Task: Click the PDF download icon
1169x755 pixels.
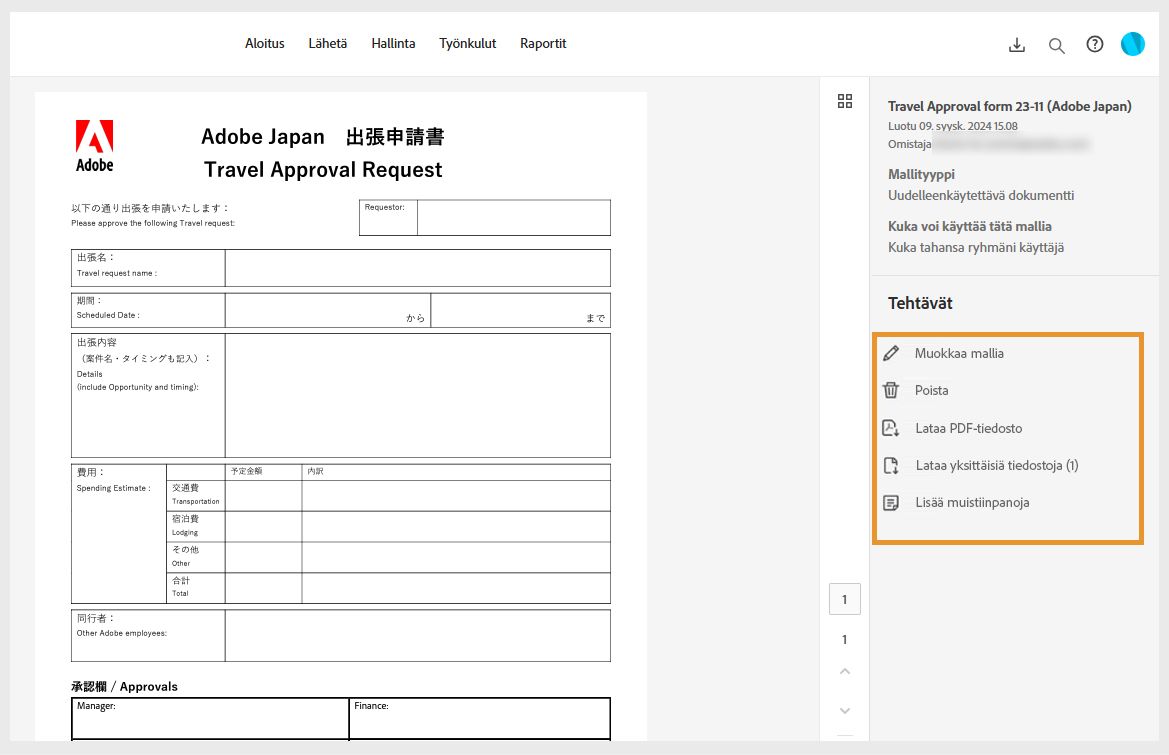Action: pyautogui.click(x=891, y=428)
